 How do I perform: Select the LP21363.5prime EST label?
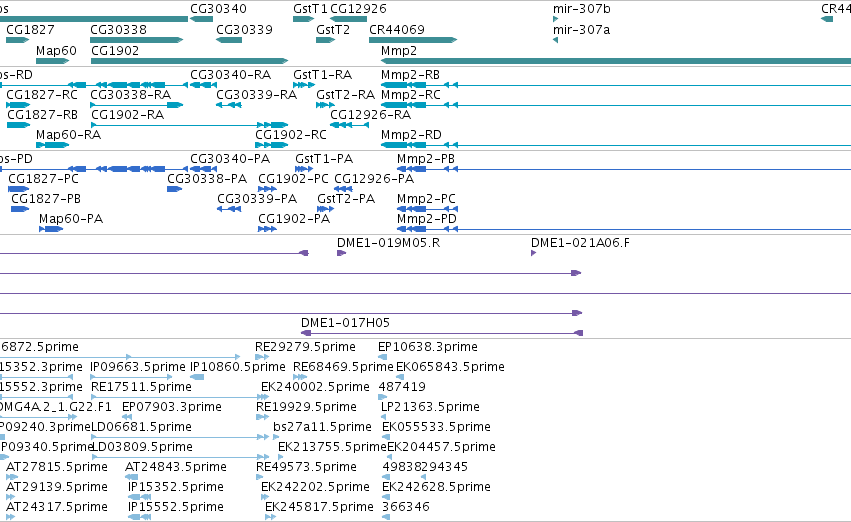point(430,407)
